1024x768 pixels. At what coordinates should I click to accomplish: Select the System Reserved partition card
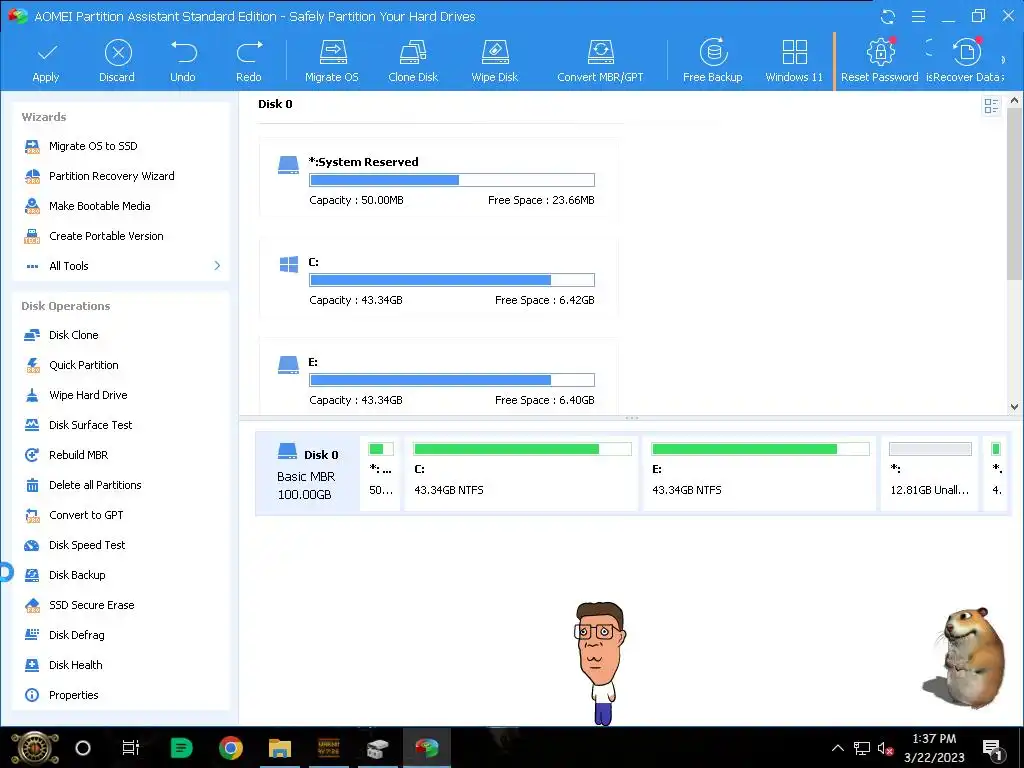[438, 179]
